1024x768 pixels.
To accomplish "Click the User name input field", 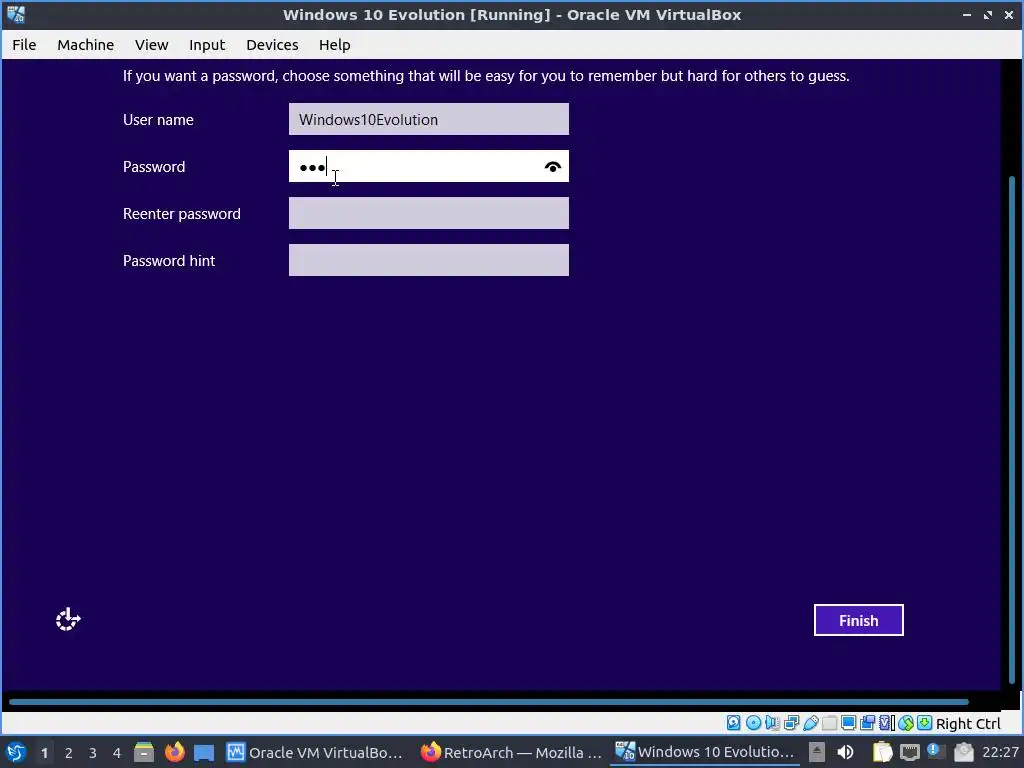I will pos(428,119).
